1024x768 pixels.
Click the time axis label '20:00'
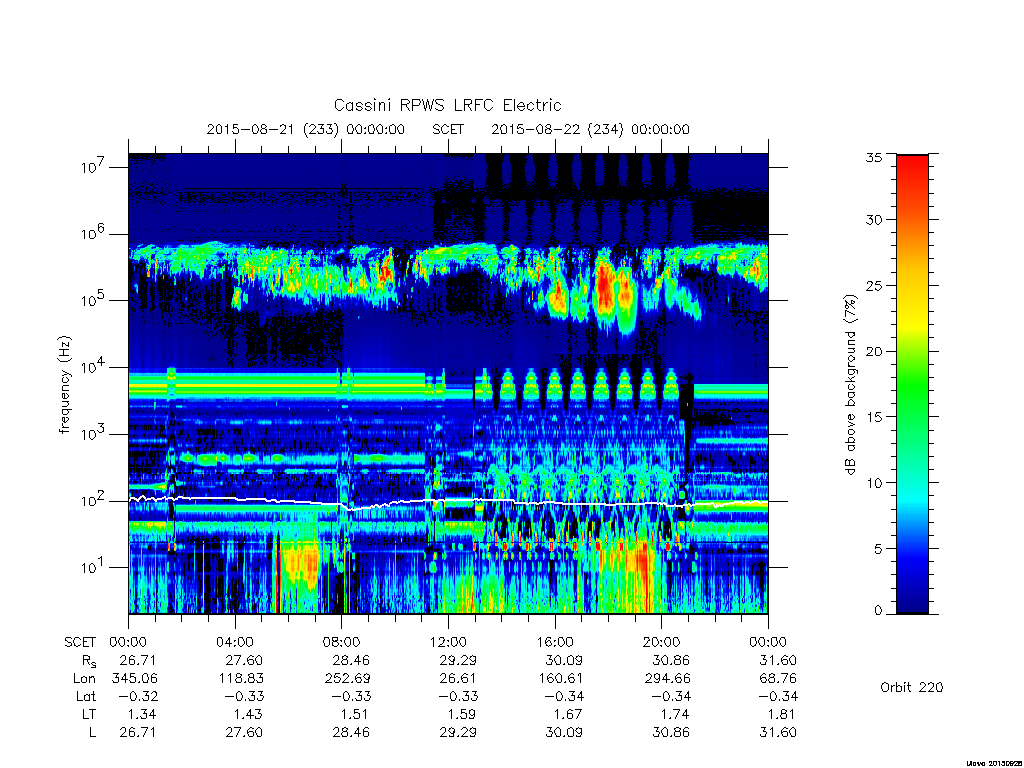661,642
